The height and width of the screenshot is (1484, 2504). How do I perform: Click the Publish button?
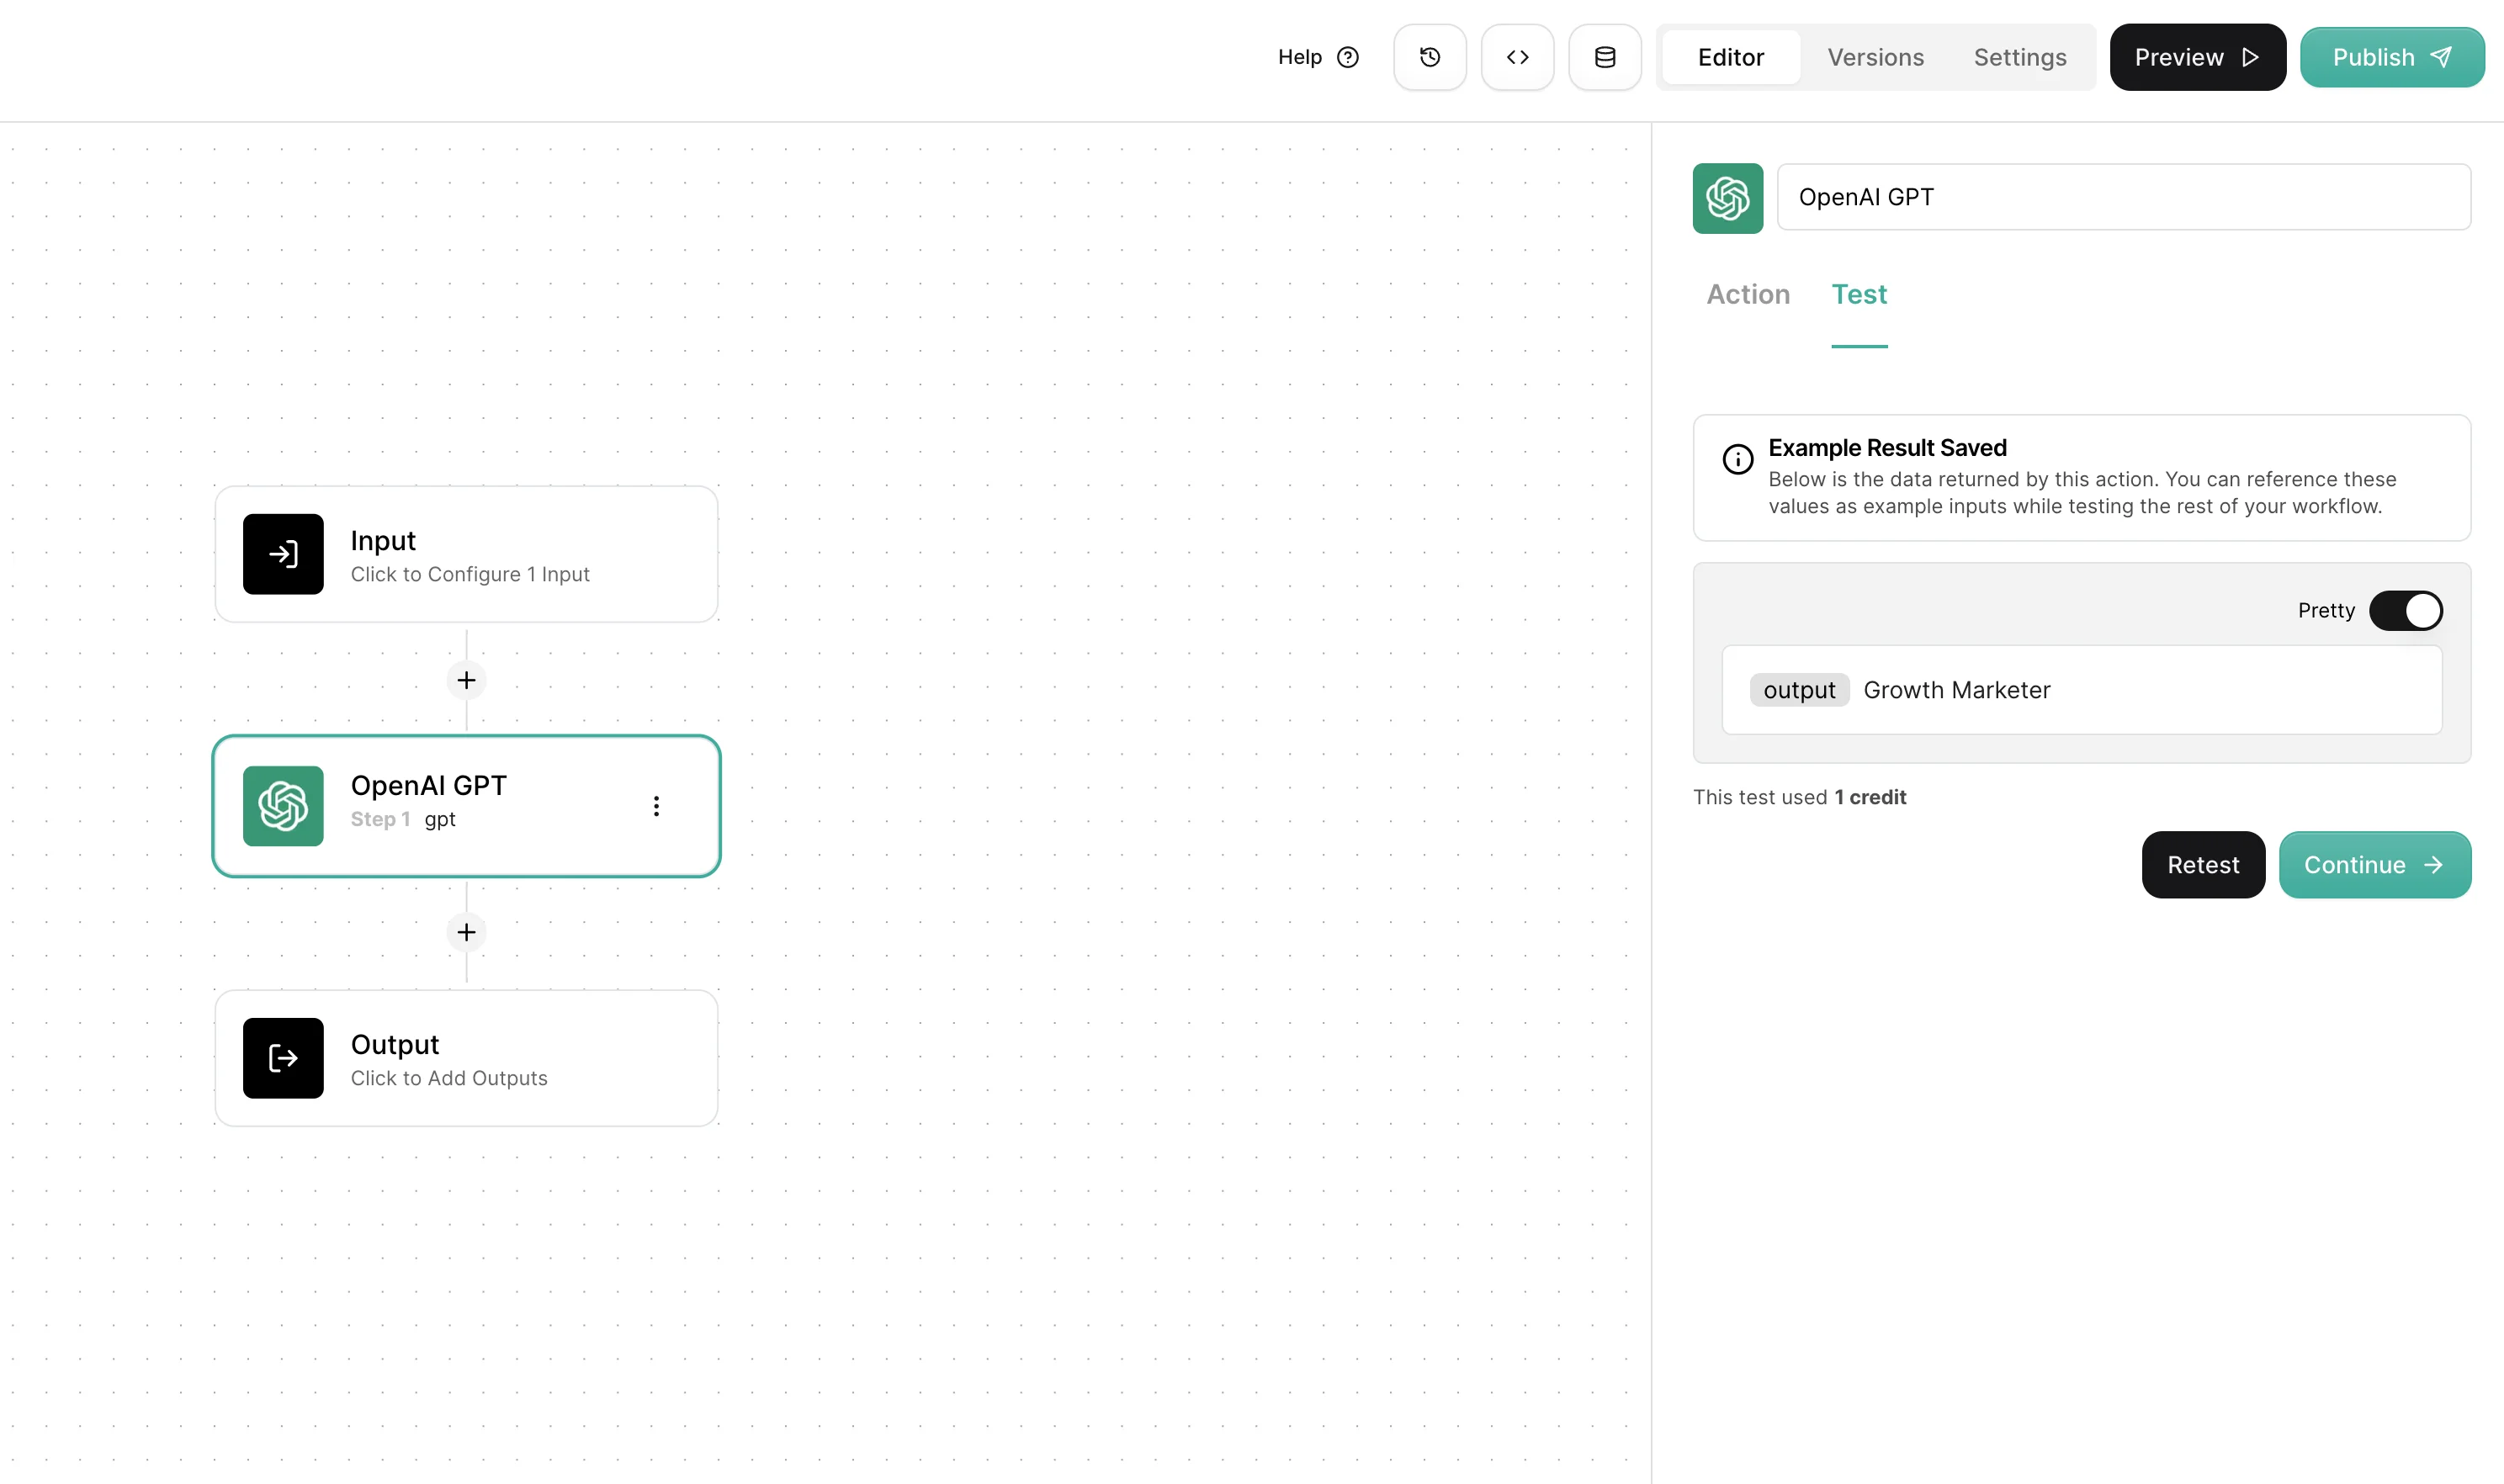[x=2391, y=57]
